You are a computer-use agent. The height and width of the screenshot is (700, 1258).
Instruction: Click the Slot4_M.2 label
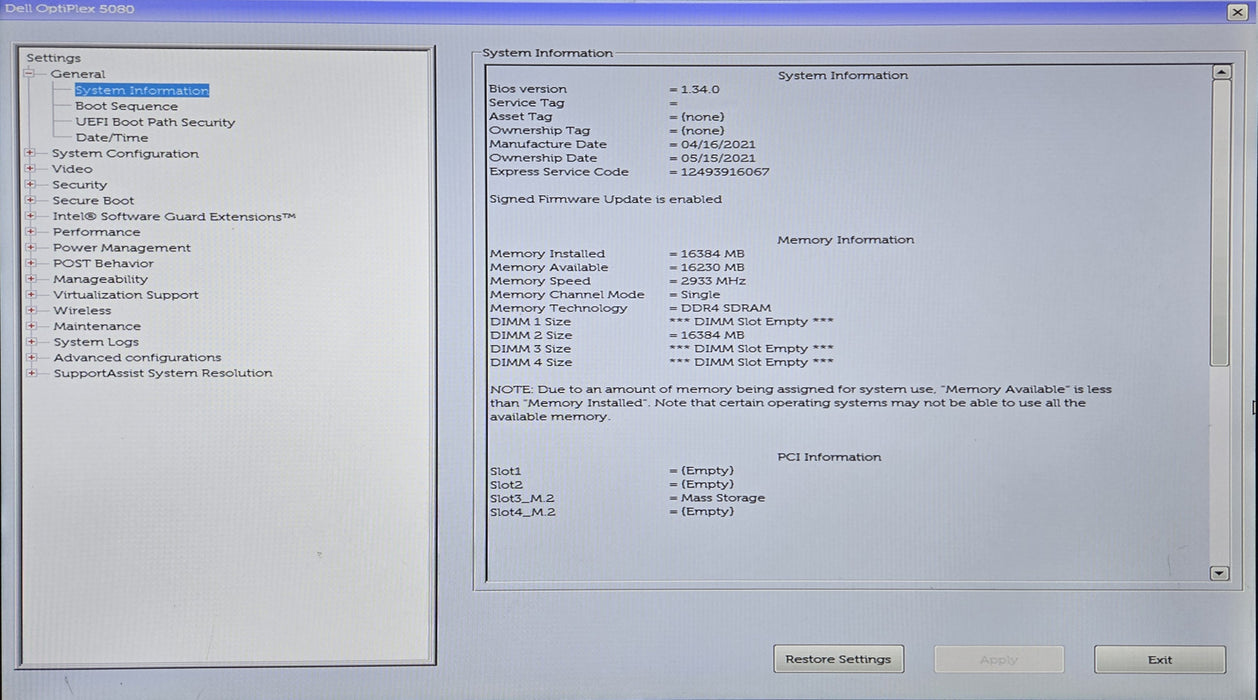tap(522, 512)
